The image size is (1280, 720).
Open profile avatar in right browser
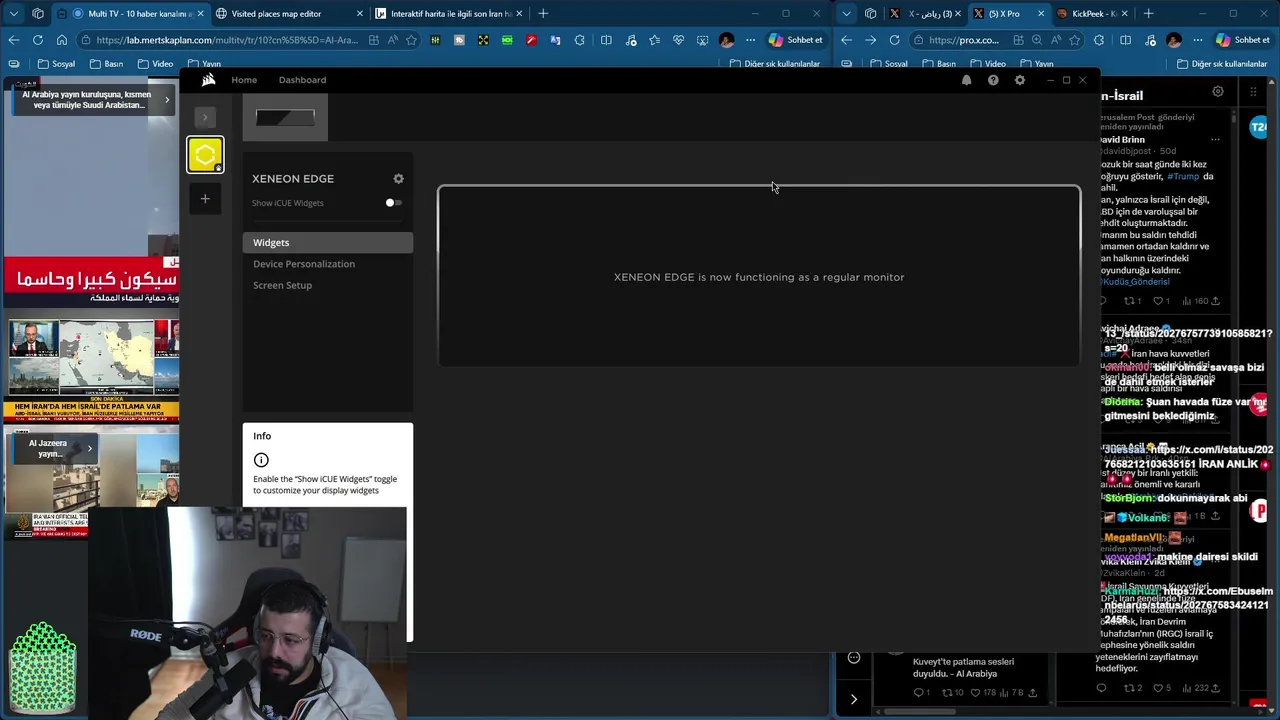[x=1174, y=40]
